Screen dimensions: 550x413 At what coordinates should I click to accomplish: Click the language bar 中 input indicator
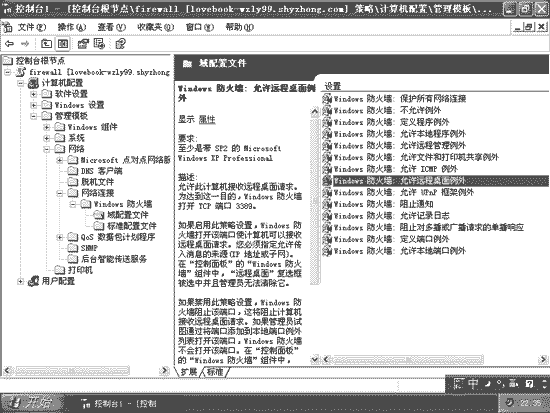click(x=473, y=384)
